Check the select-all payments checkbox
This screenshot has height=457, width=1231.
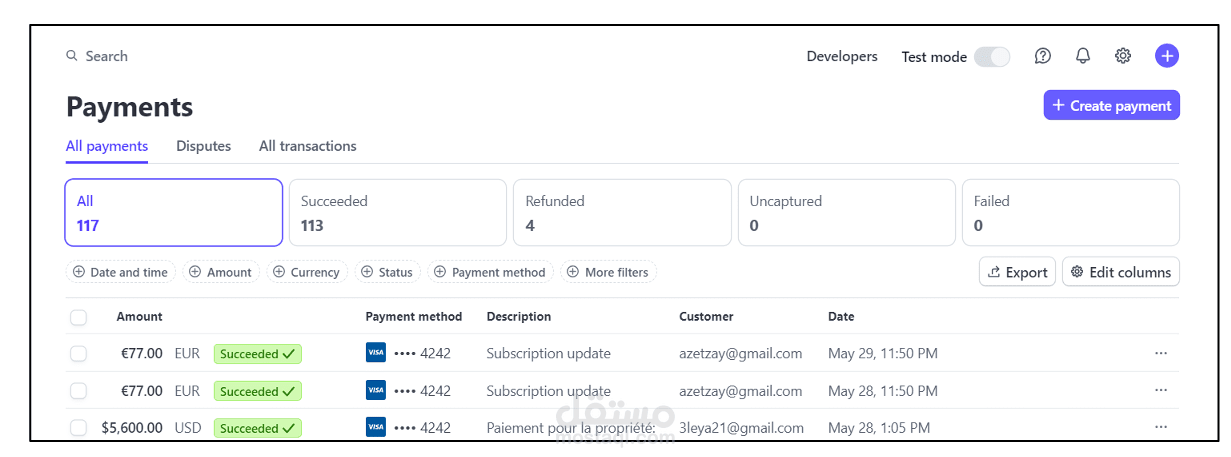(x=78, y=317)
